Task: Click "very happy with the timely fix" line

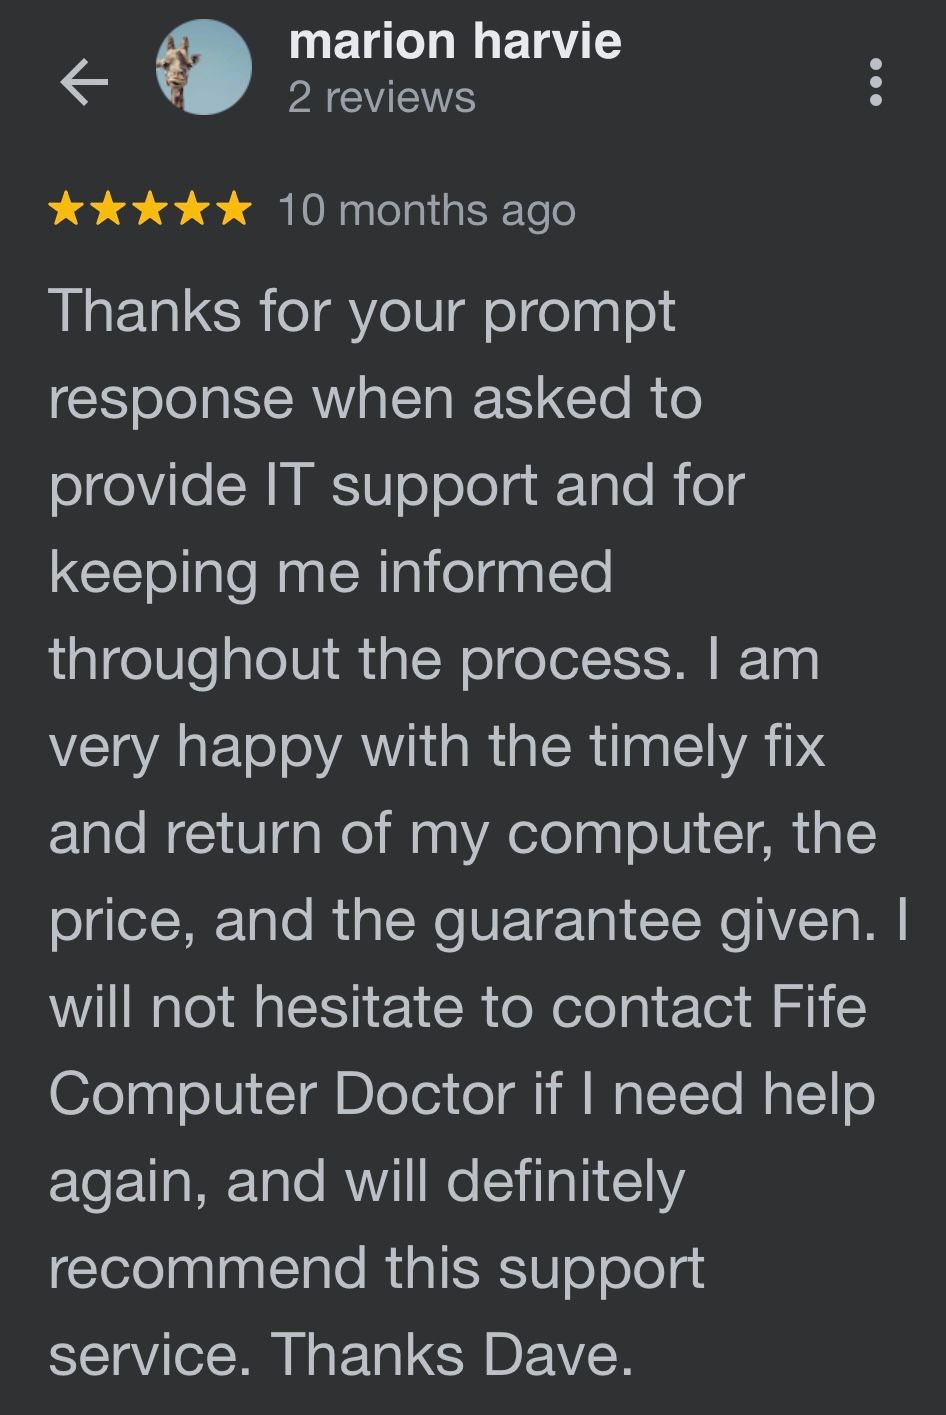Action: click(x=437, y=746)
